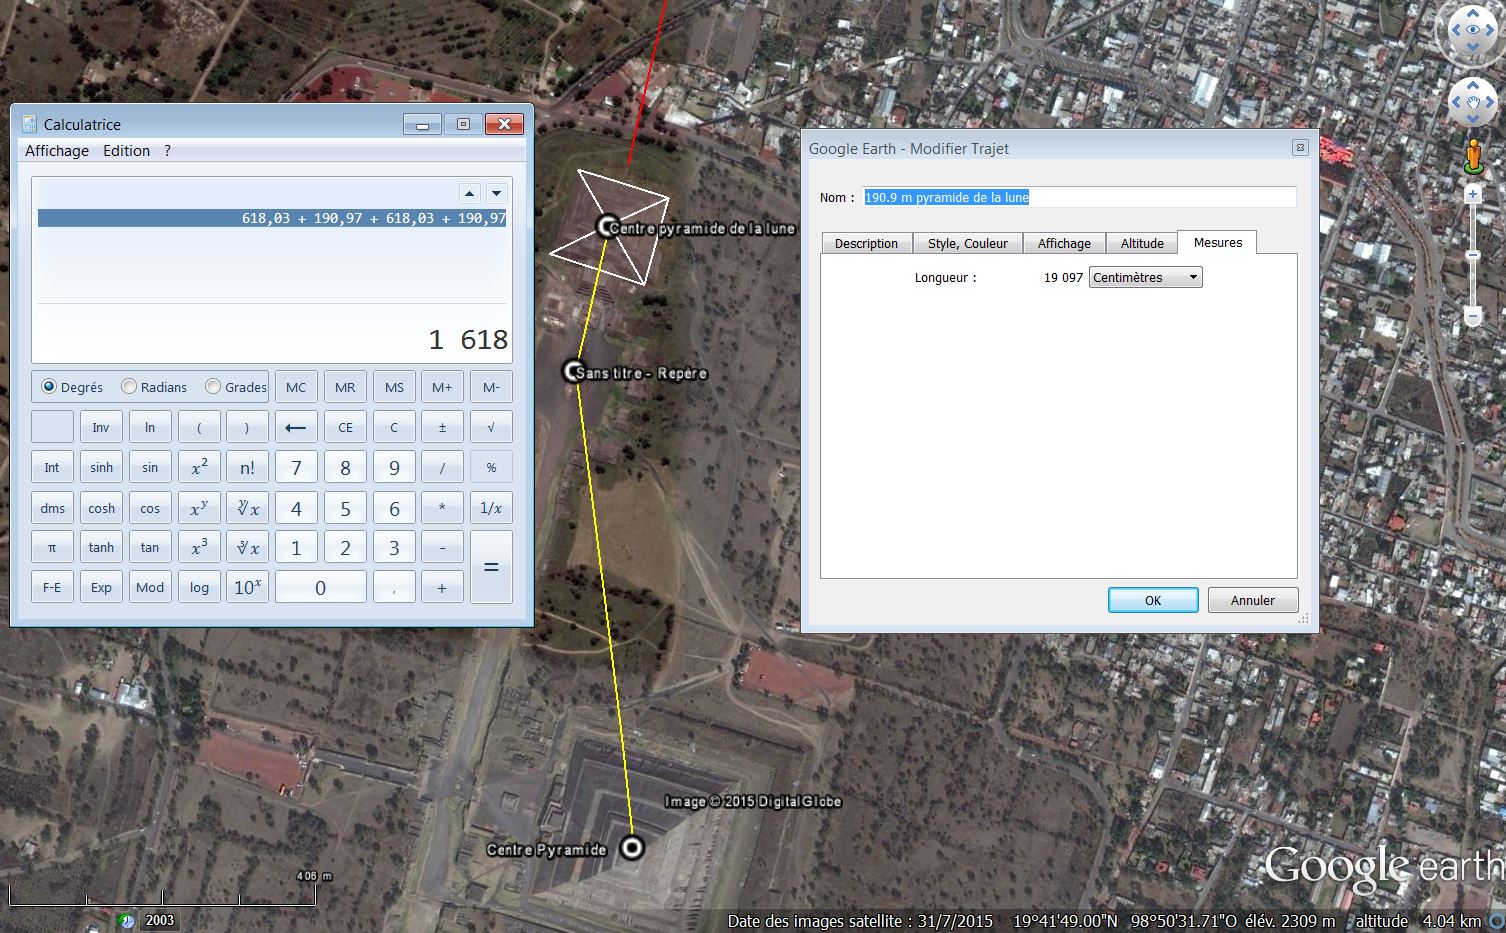
Task: Click the x cubed key
Action: point(199,547)
